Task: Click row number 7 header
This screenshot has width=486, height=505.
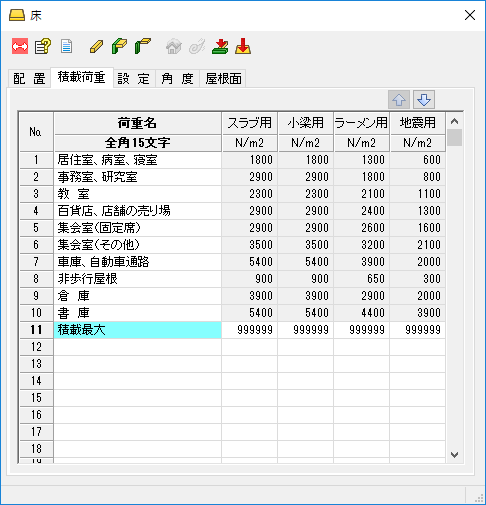Action: 36,262
